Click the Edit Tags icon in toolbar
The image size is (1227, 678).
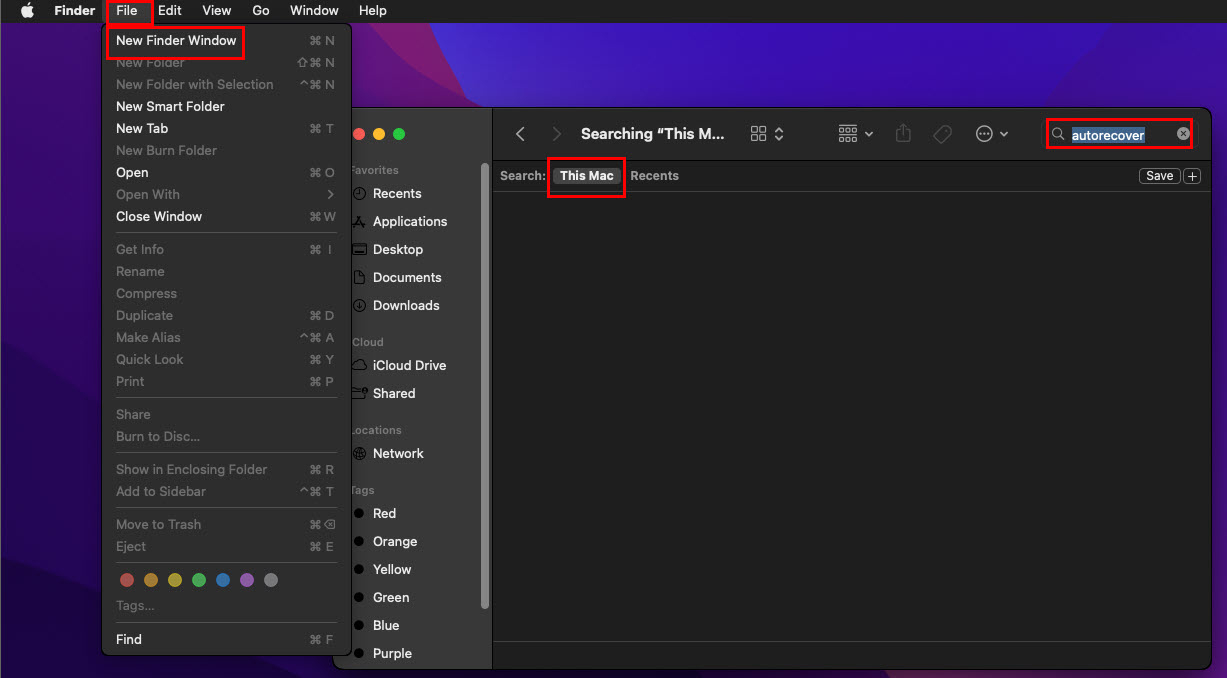pos(942,134)
